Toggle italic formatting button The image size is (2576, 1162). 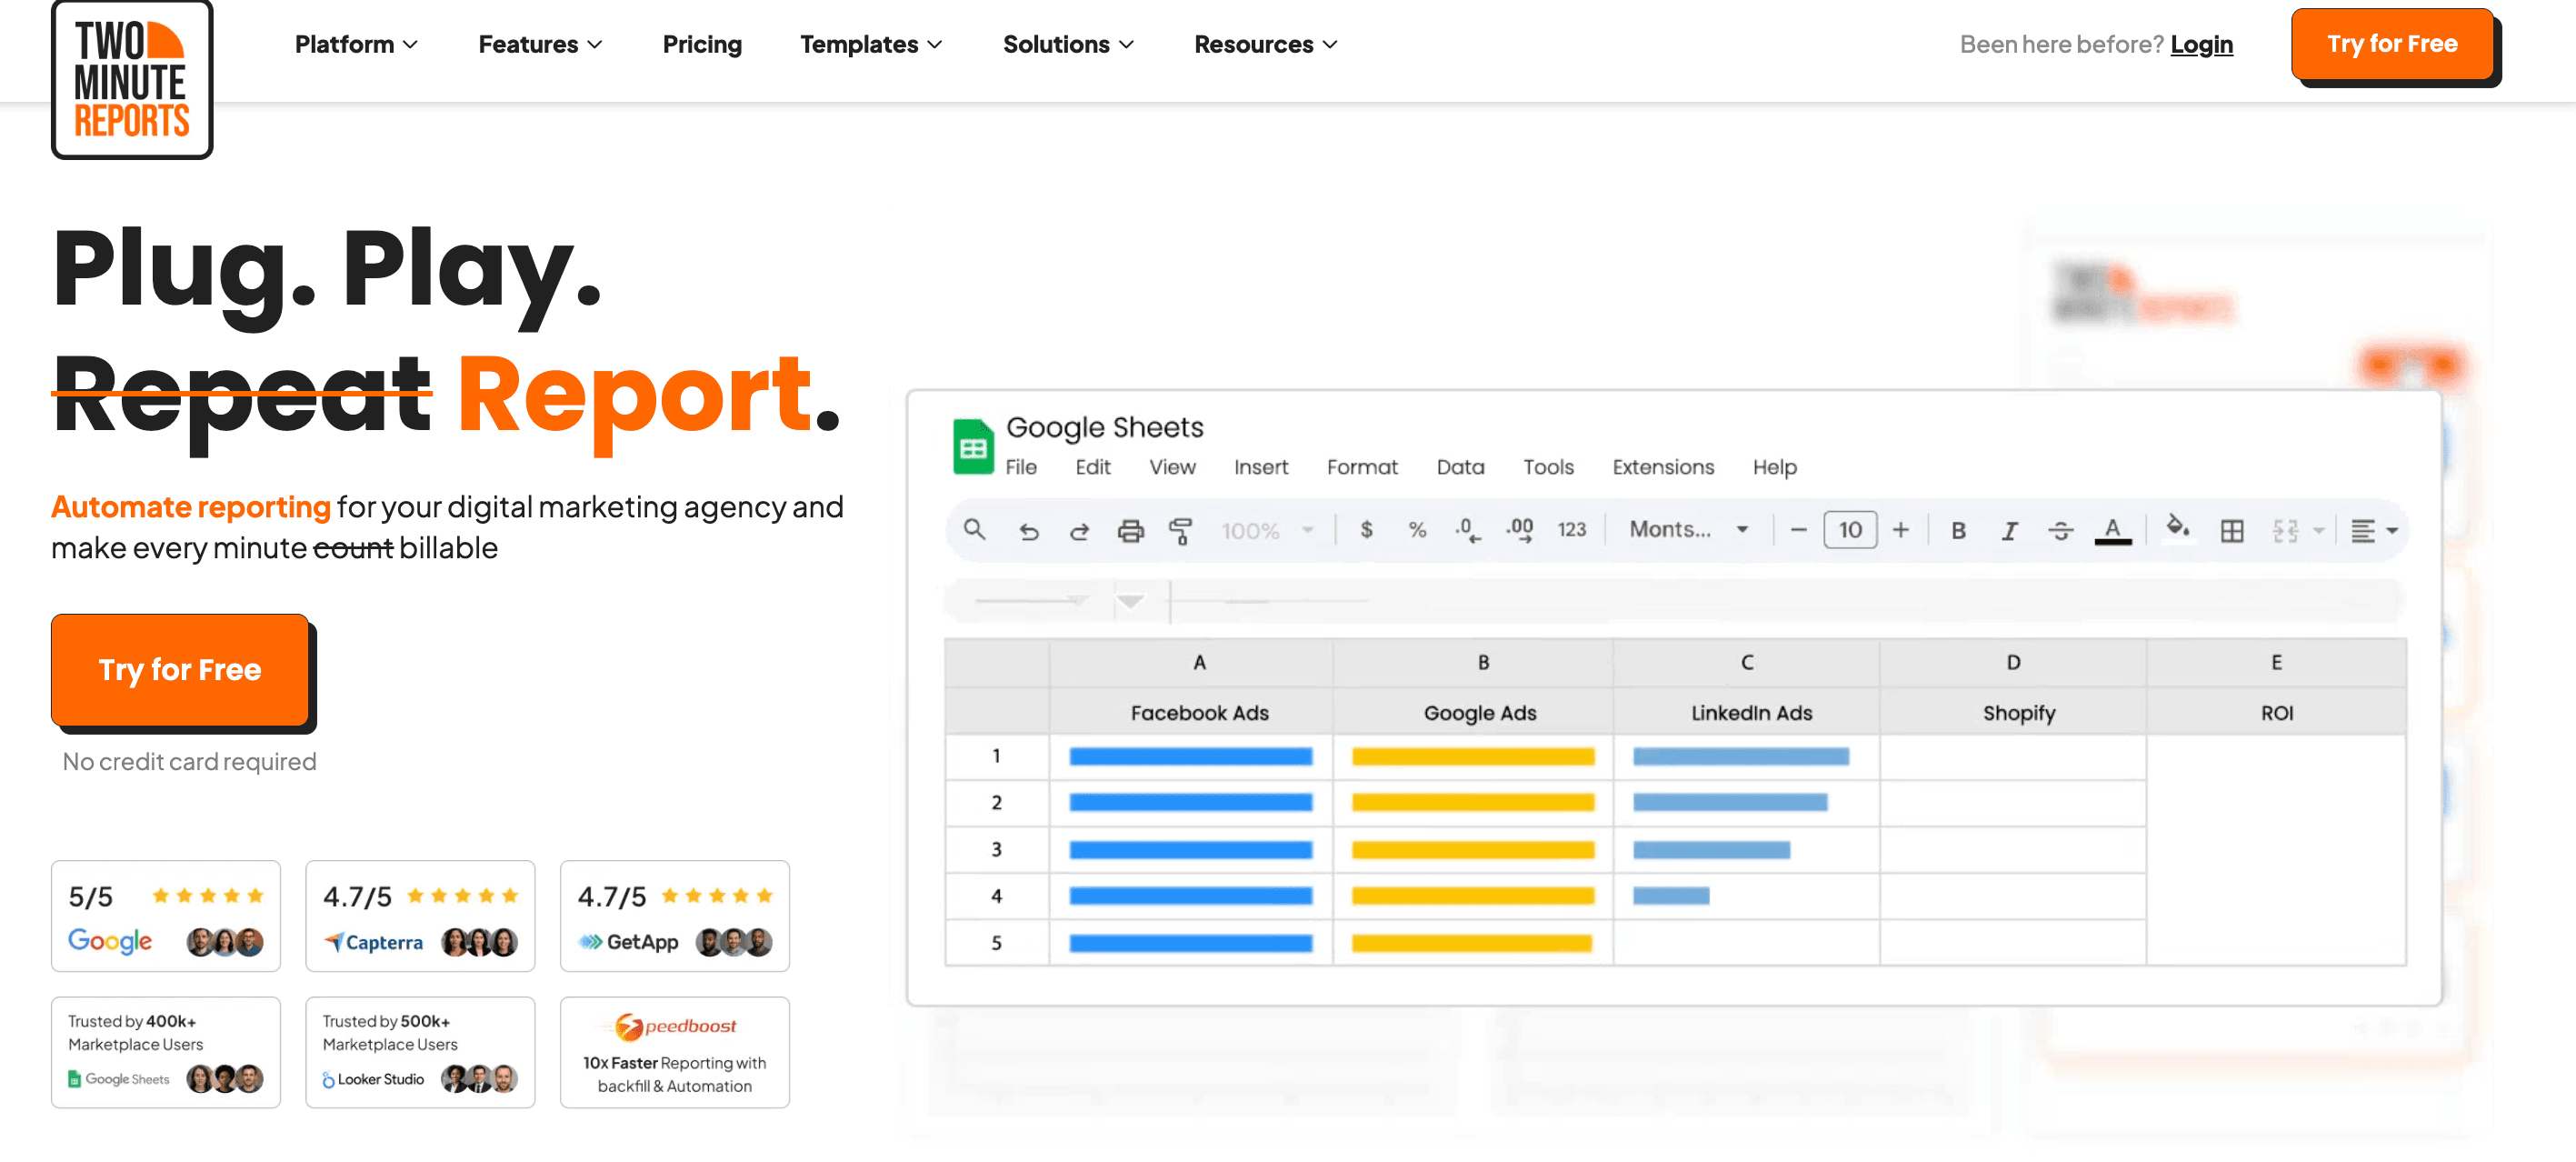(2008, 530)
